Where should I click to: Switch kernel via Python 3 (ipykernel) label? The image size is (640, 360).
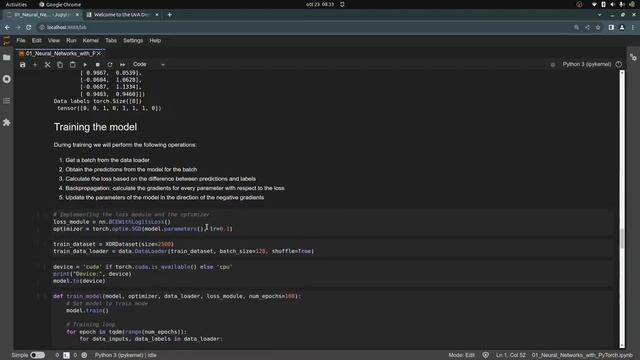(587, 64)
